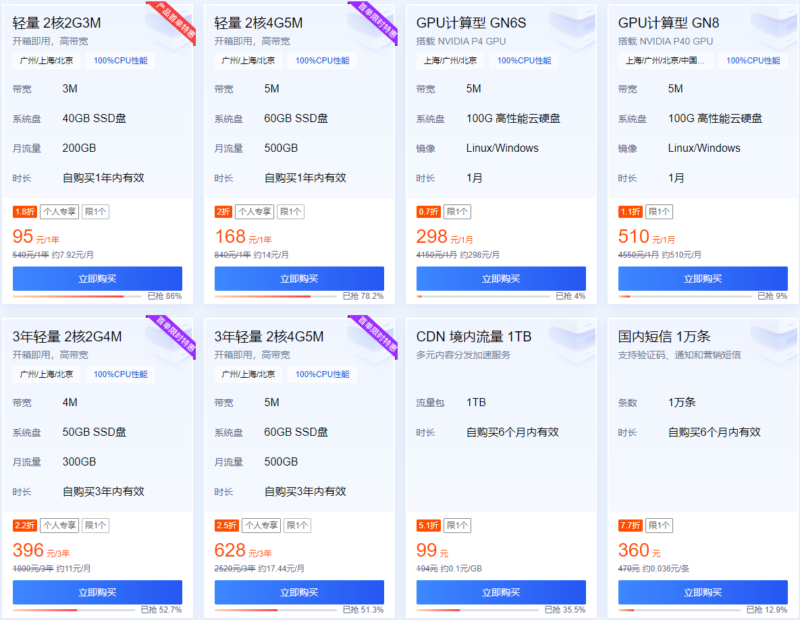Click the 上海/广州/北京 region tag on GN6S
This screenshot has height=620, width=800.
(449, 60)
